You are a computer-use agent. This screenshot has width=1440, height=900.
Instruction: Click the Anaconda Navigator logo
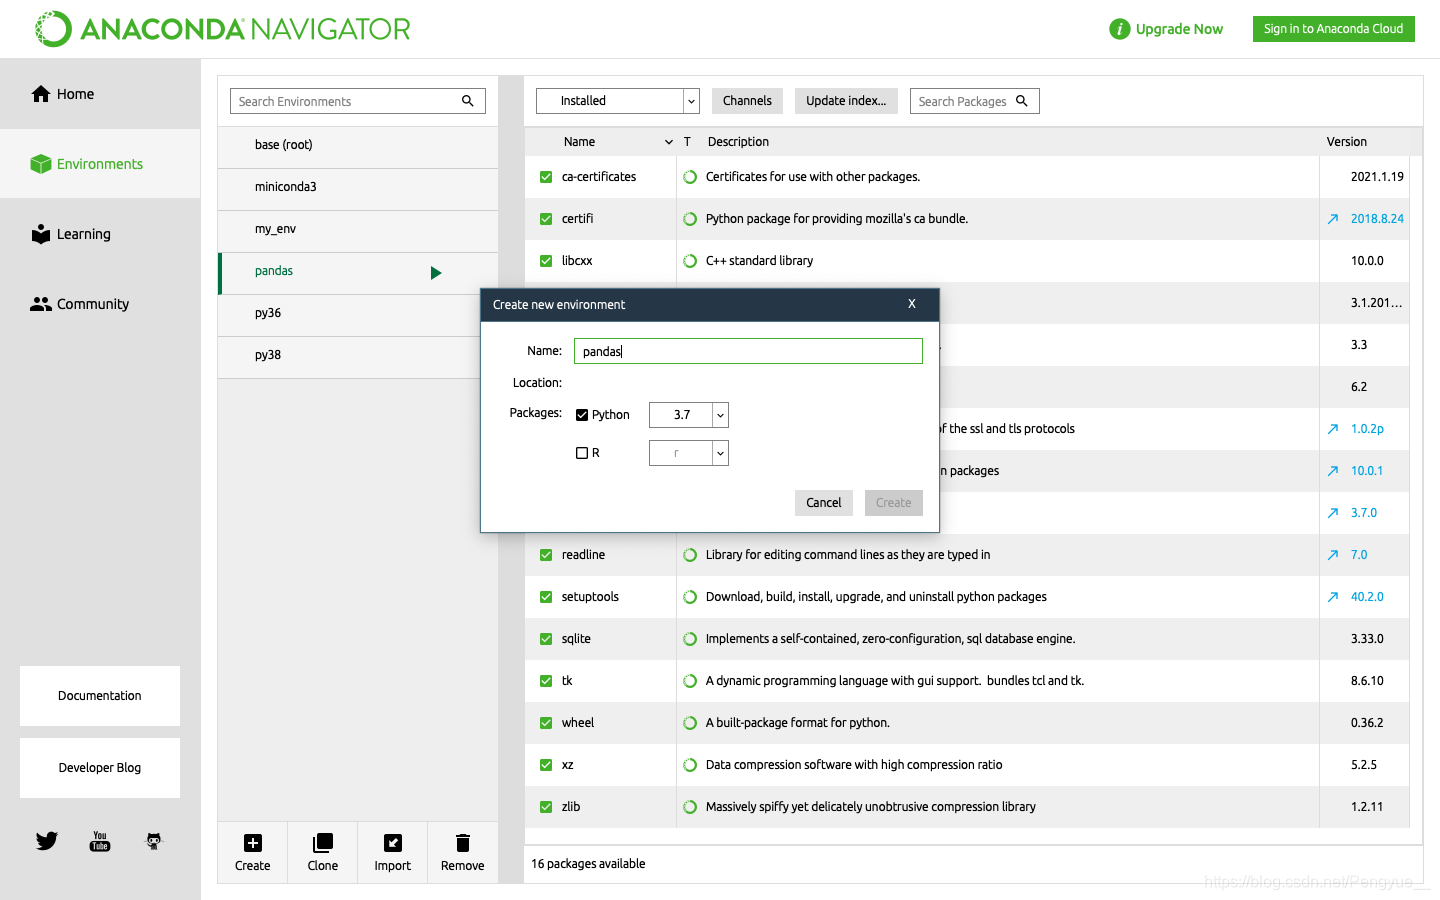pos(222,29)
